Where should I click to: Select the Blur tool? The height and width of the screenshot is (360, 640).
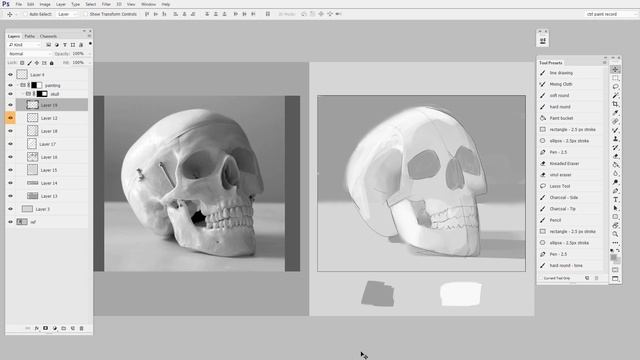pos(615,173)
